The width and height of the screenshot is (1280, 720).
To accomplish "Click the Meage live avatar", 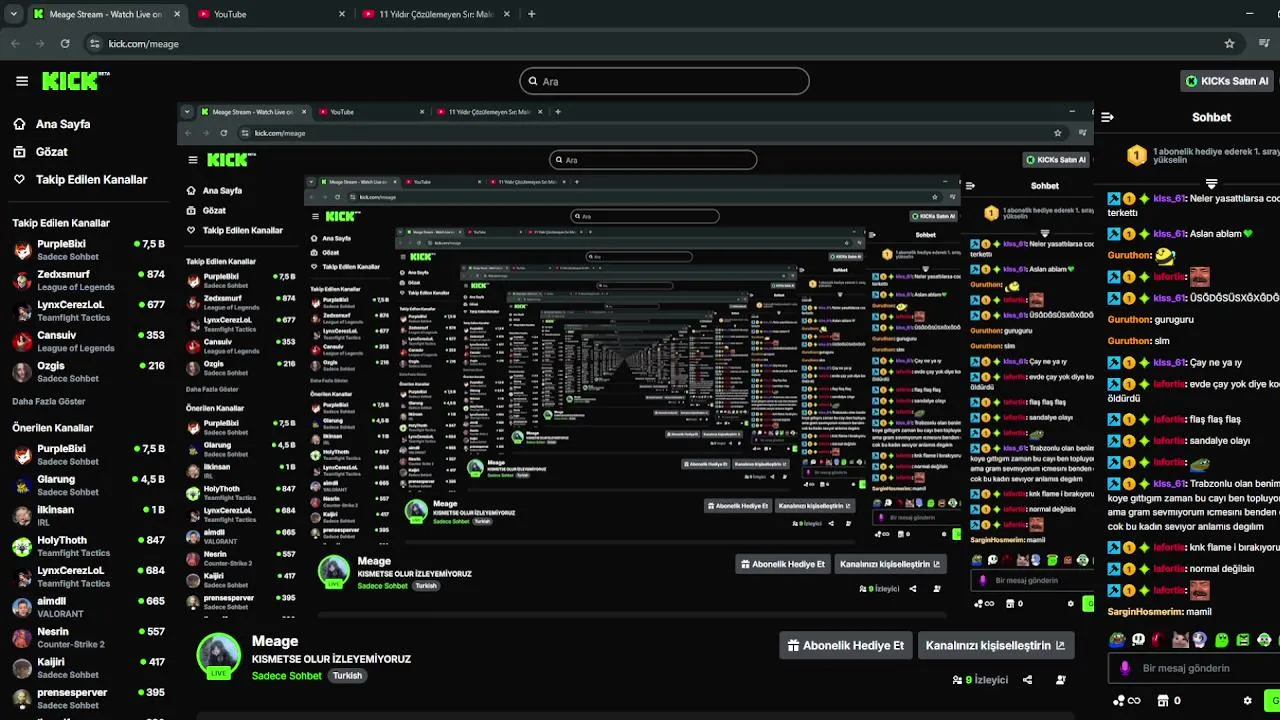I will pos(218,656).
